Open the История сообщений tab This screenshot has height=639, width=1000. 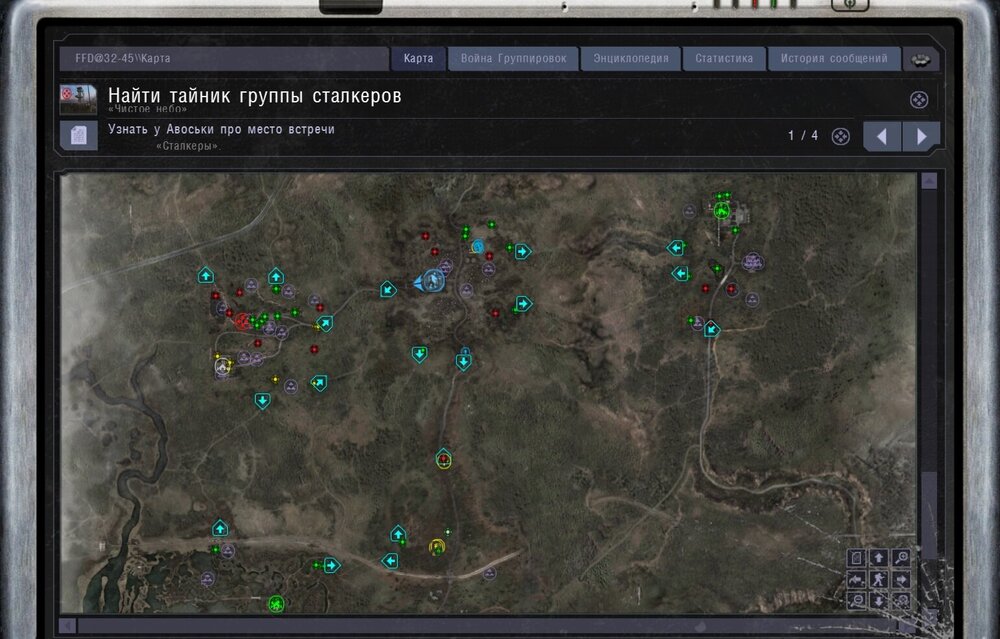pyautogui.click(x=834, y=59)
